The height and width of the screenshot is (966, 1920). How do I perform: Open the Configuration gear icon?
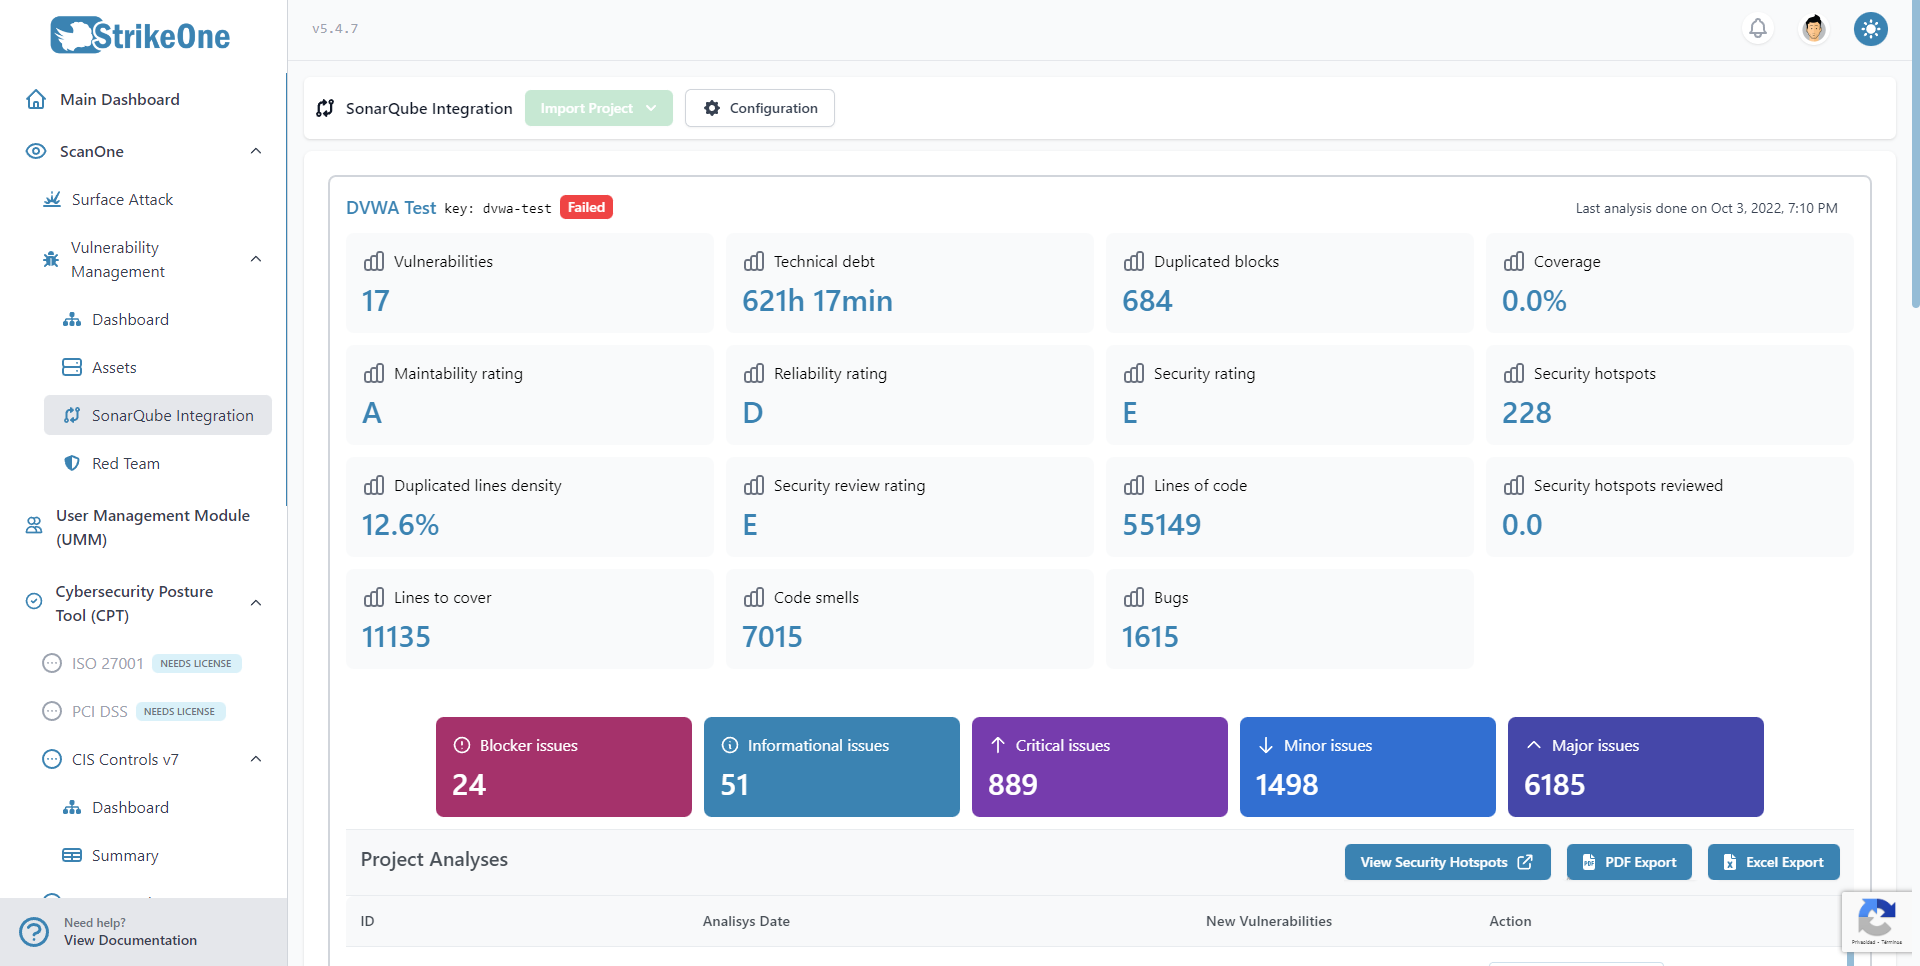[712, 108]
